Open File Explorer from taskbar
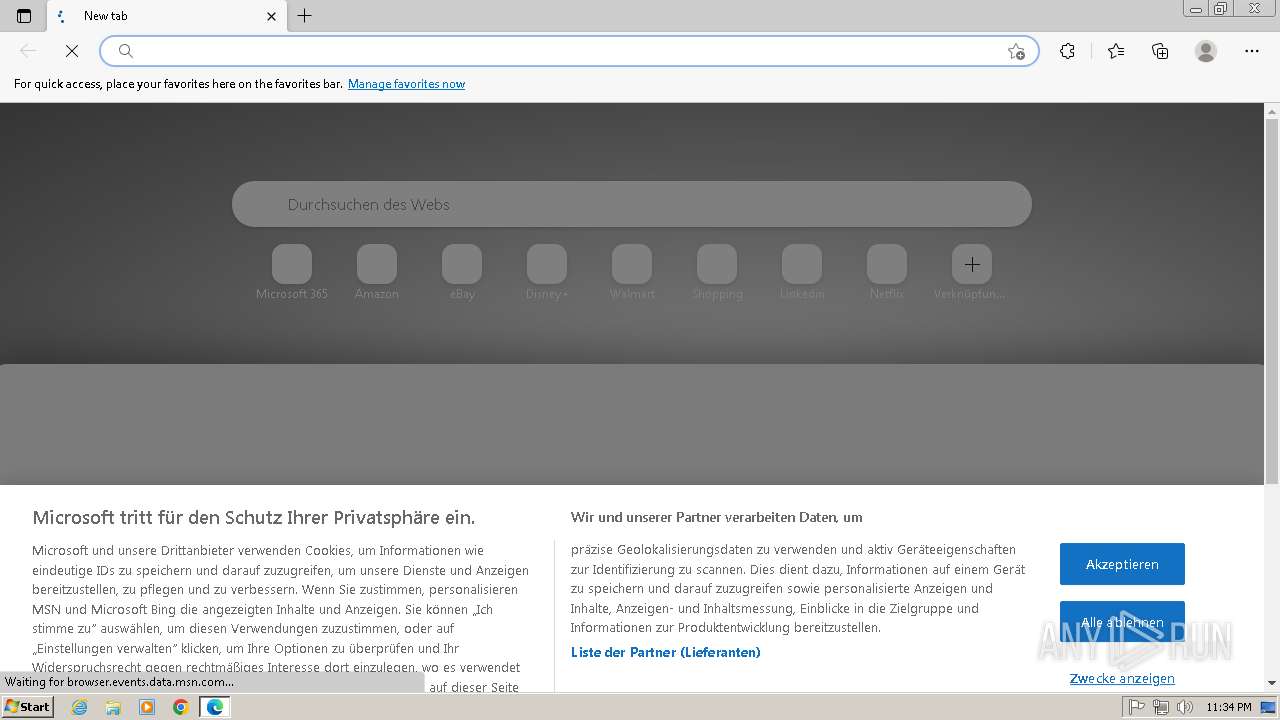 (x=113, y=707)
